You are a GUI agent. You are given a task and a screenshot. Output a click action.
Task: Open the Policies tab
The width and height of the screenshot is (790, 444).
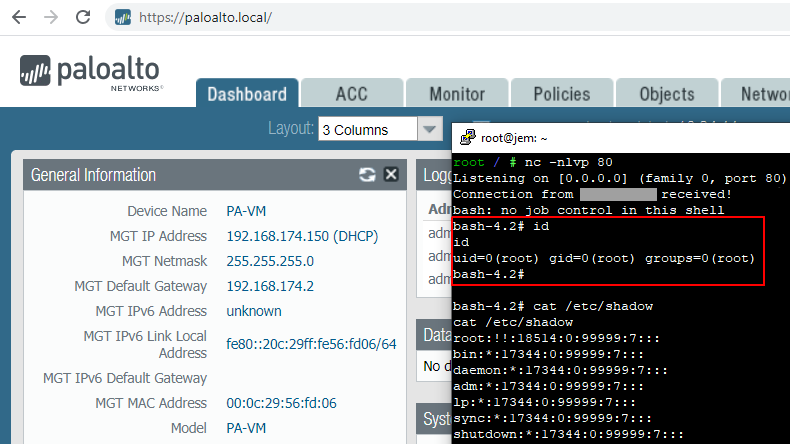tap(562, 94)
